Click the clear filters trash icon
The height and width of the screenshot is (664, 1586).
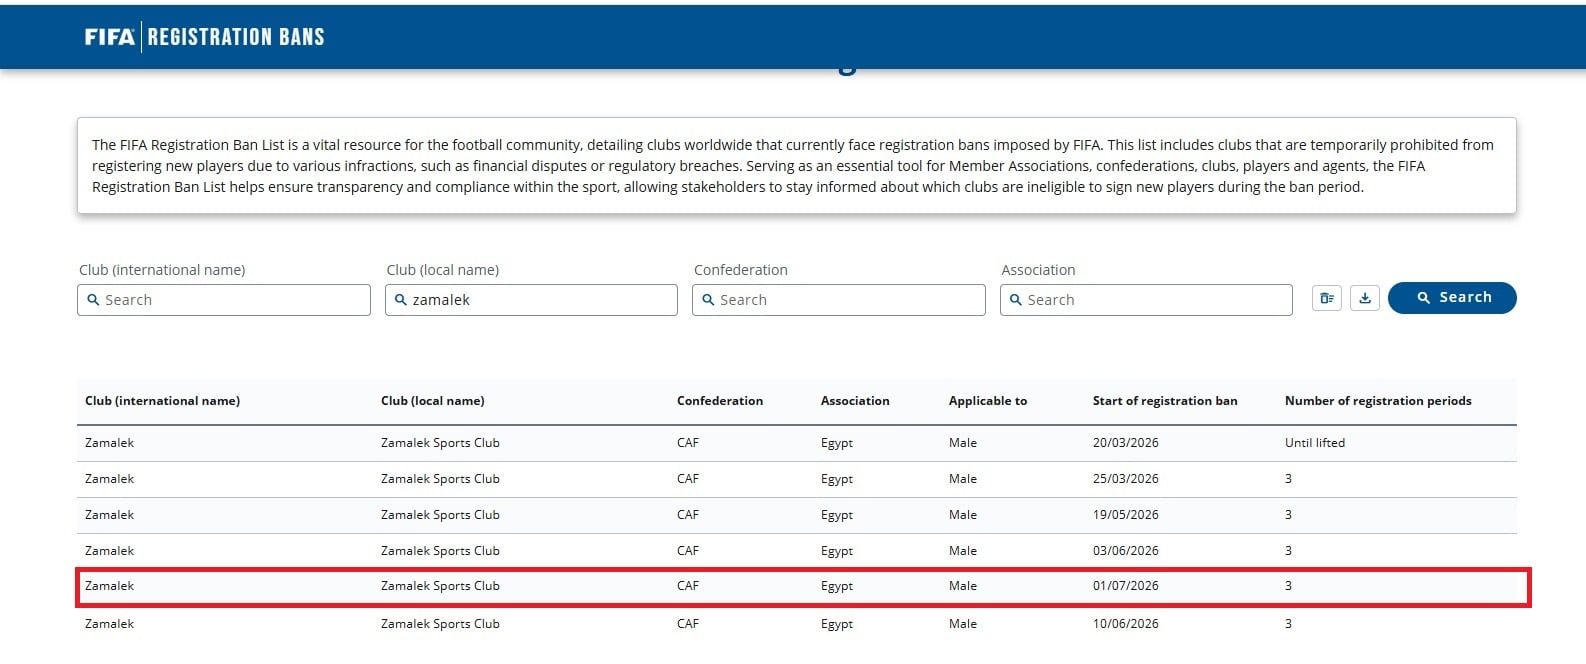[x=1326, y=298]
